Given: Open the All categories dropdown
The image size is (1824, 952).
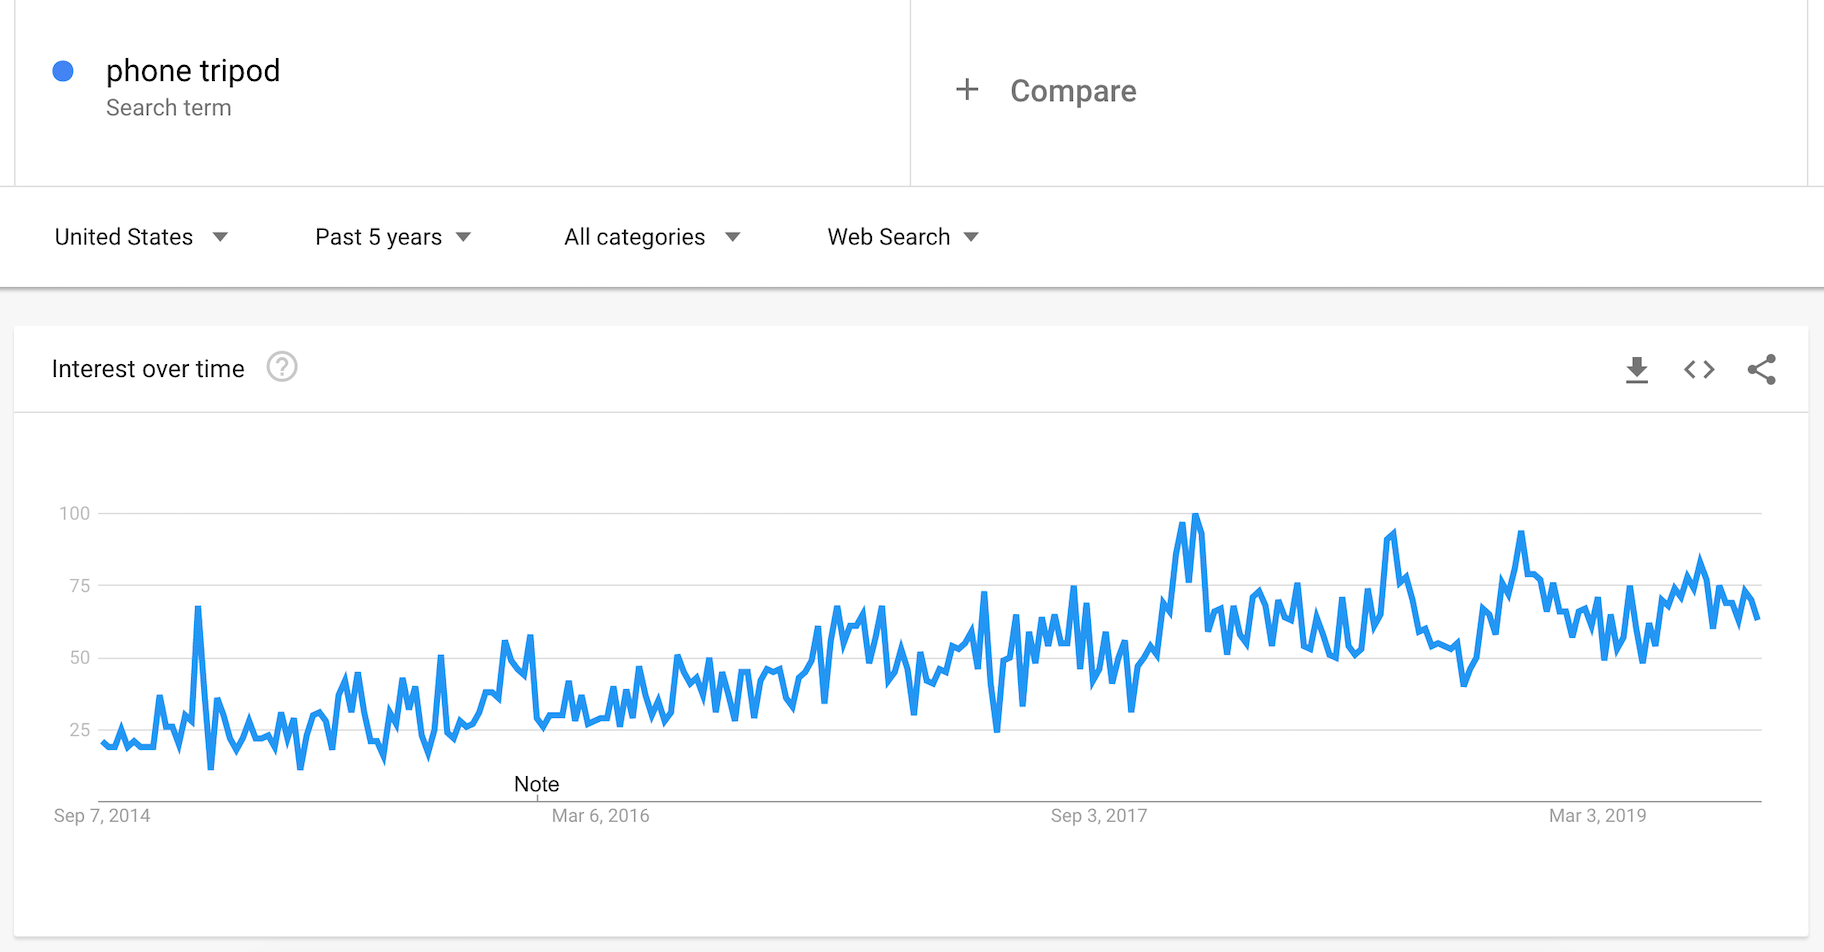Looking at the screenshot, I should pos(652,237).
